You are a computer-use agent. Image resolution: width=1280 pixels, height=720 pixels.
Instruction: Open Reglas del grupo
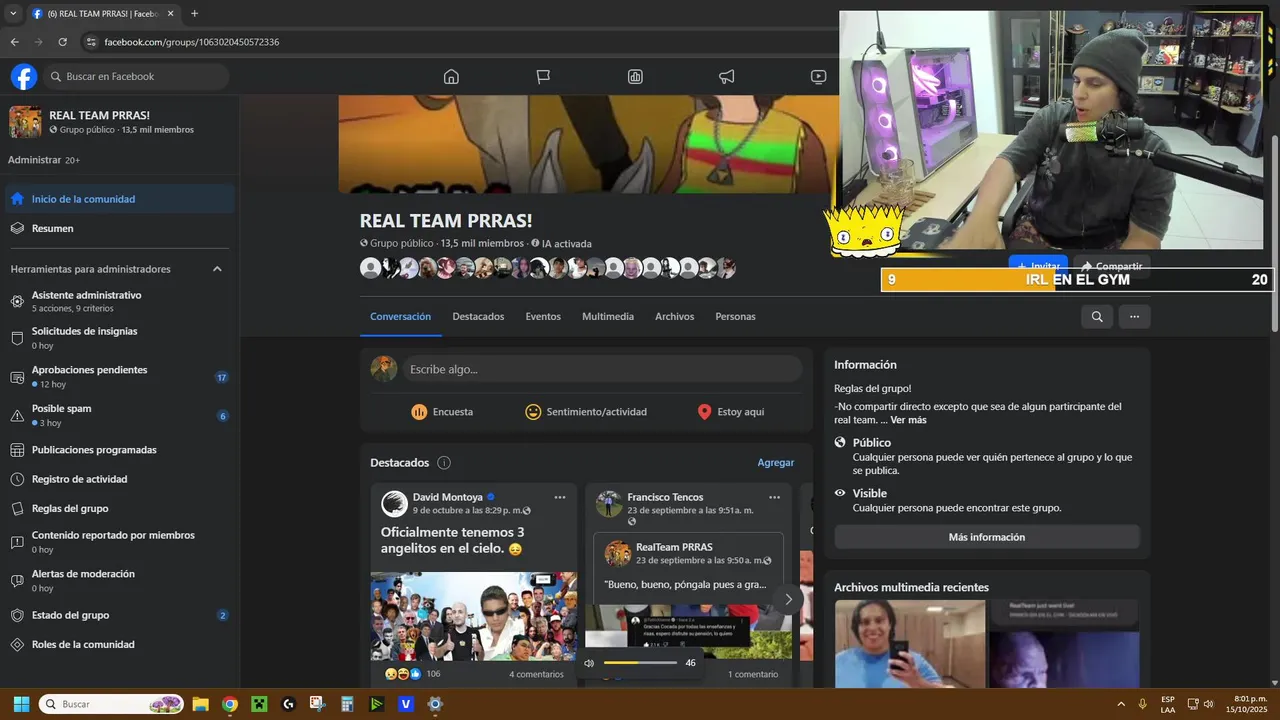pyautogui.click(x=118, y=508)
